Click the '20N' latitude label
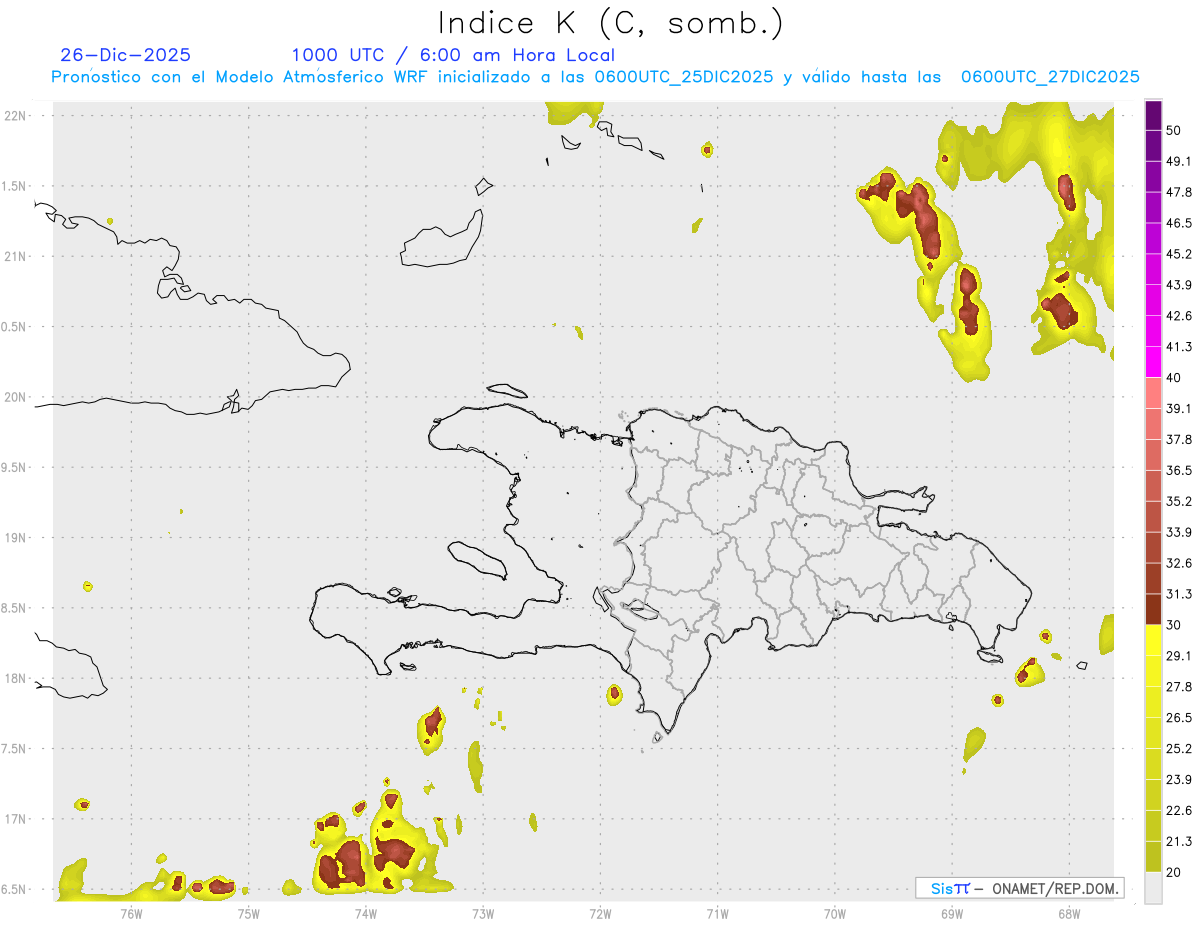1200x927 pixels. coord(17,397)
